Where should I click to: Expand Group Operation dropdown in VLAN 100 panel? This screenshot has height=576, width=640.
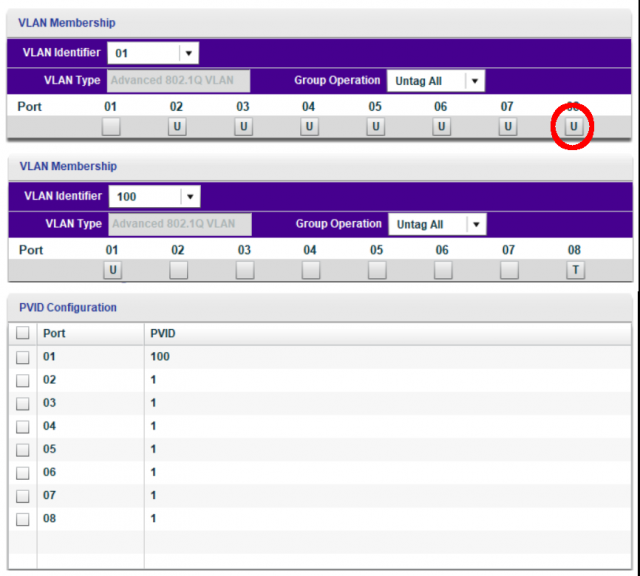[x=476, y=225]
